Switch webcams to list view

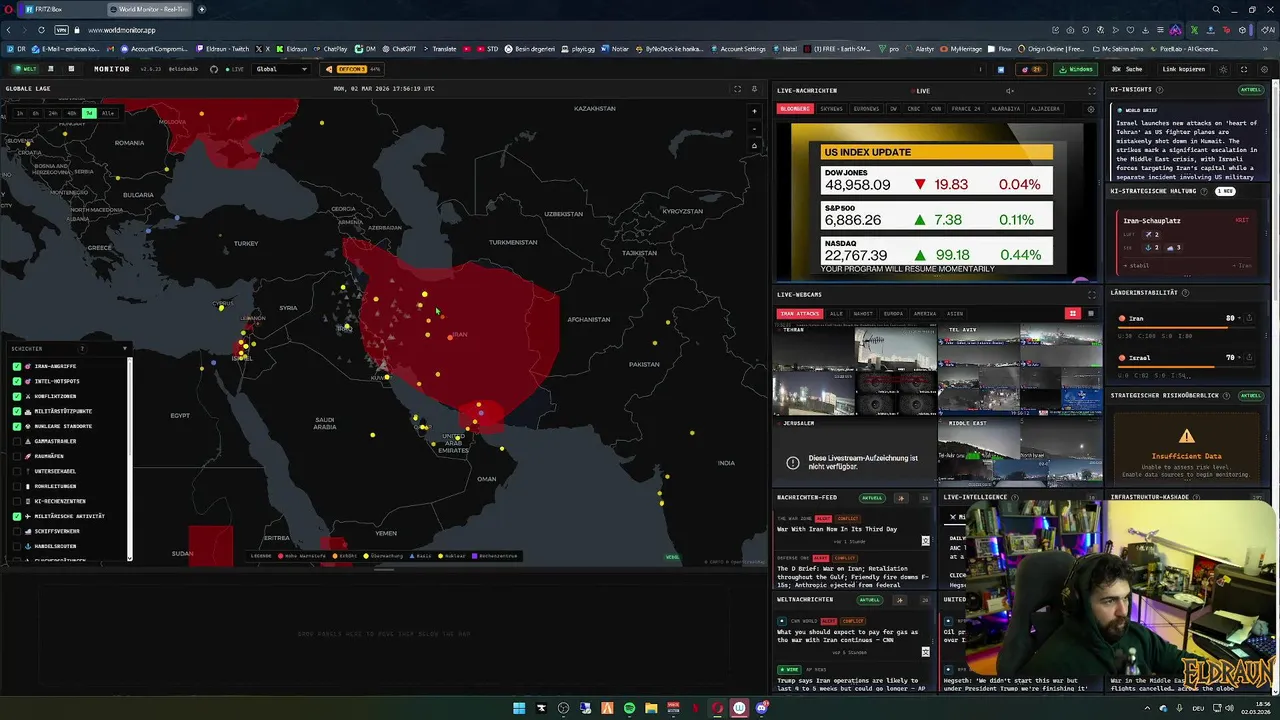pos(1090,314)
